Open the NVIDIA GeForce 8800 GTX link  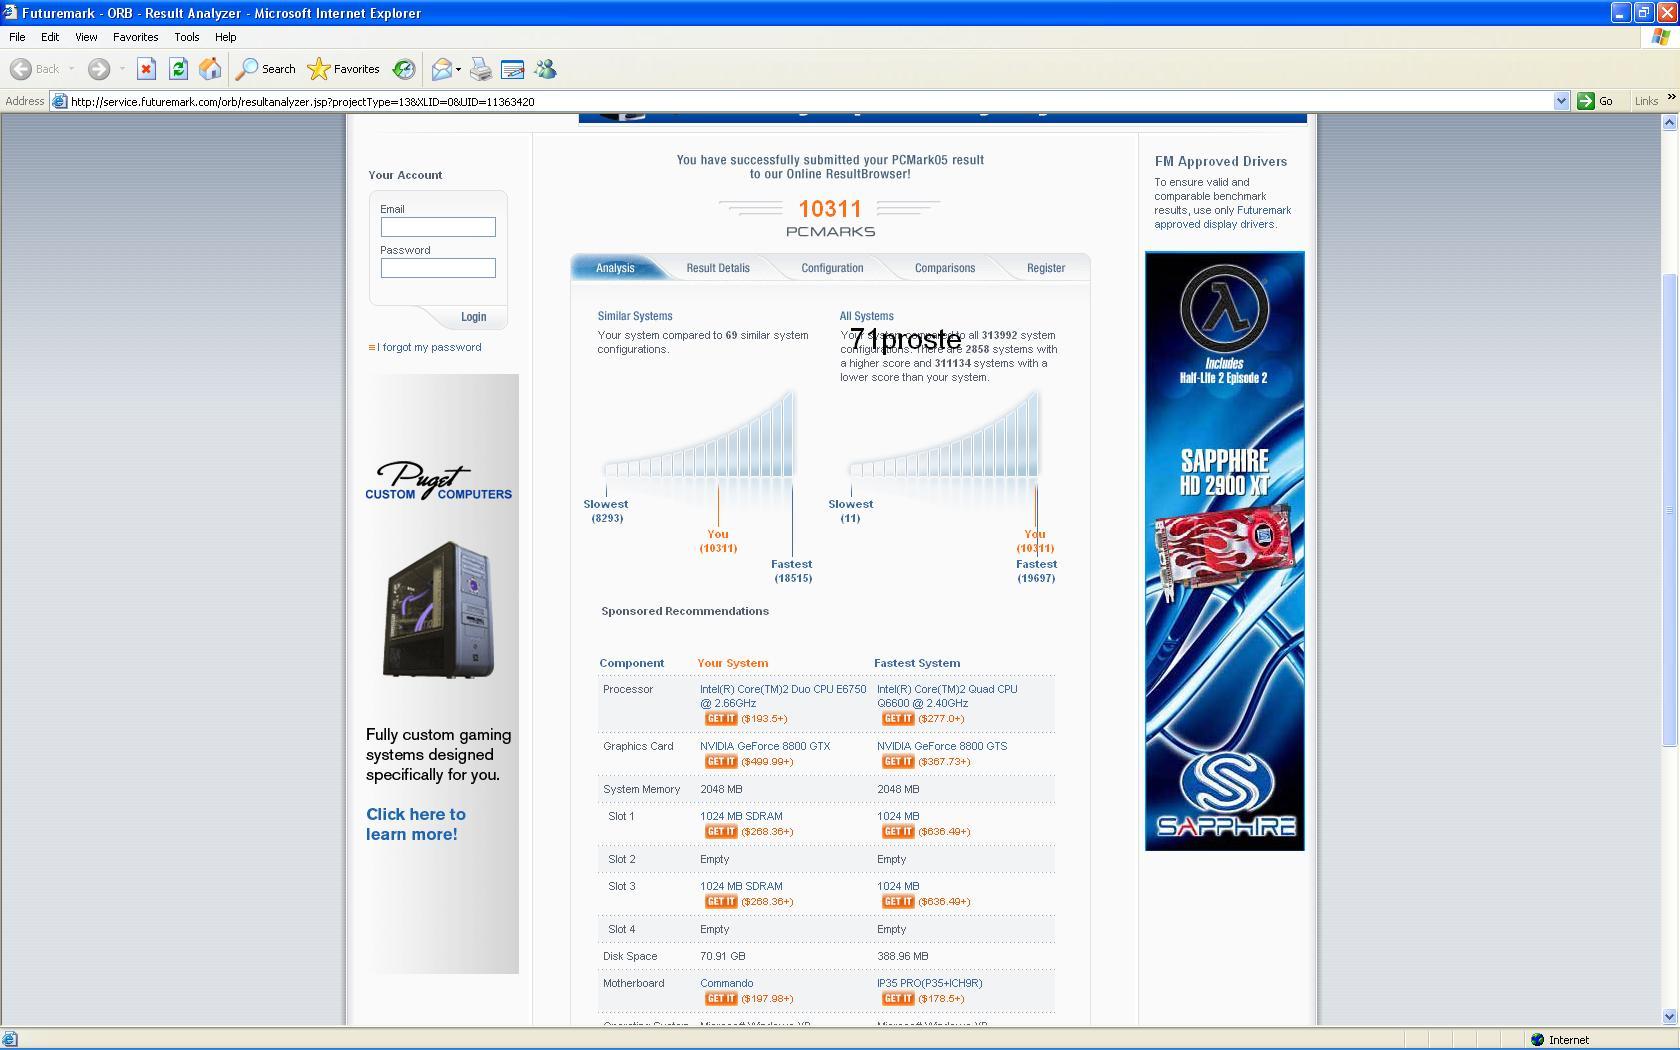[x=765, y=746]
